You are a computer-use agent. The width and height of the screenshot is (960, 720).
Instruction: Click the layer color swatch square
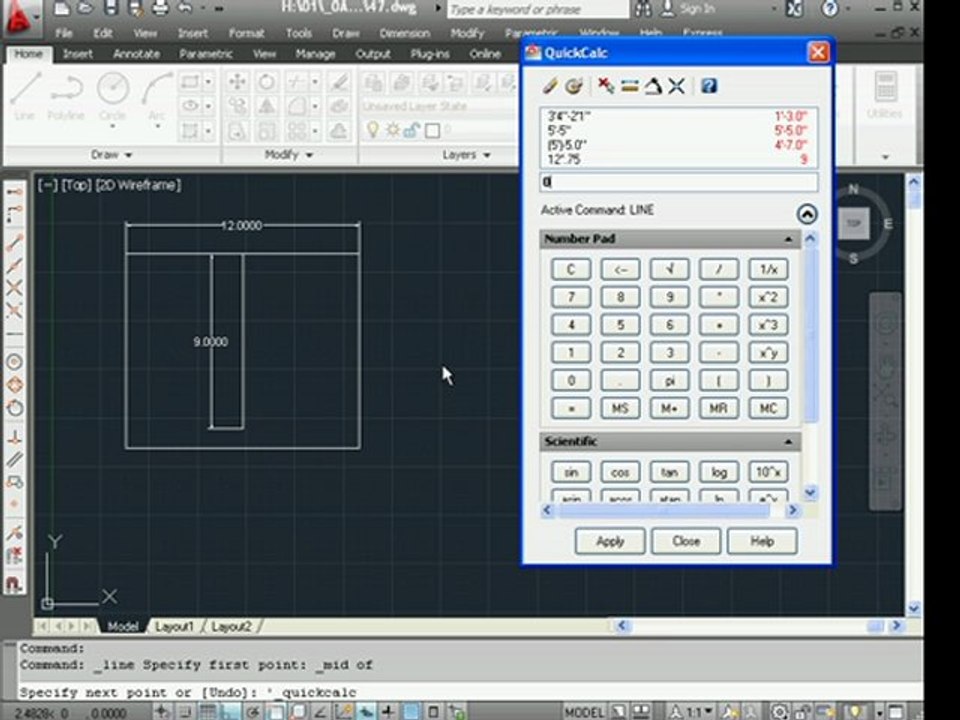click(x=432, y=130)
